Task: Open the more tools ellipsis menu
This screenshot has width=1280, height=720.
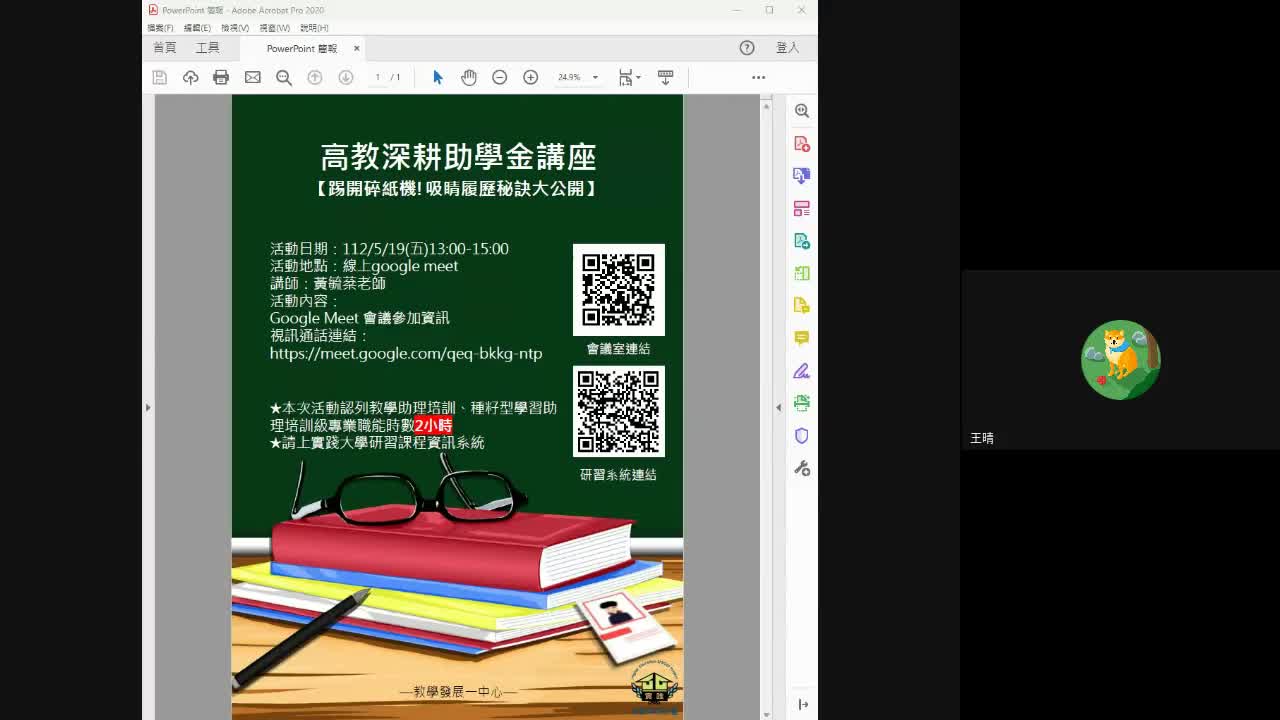Action: click(x=759, y=77)
